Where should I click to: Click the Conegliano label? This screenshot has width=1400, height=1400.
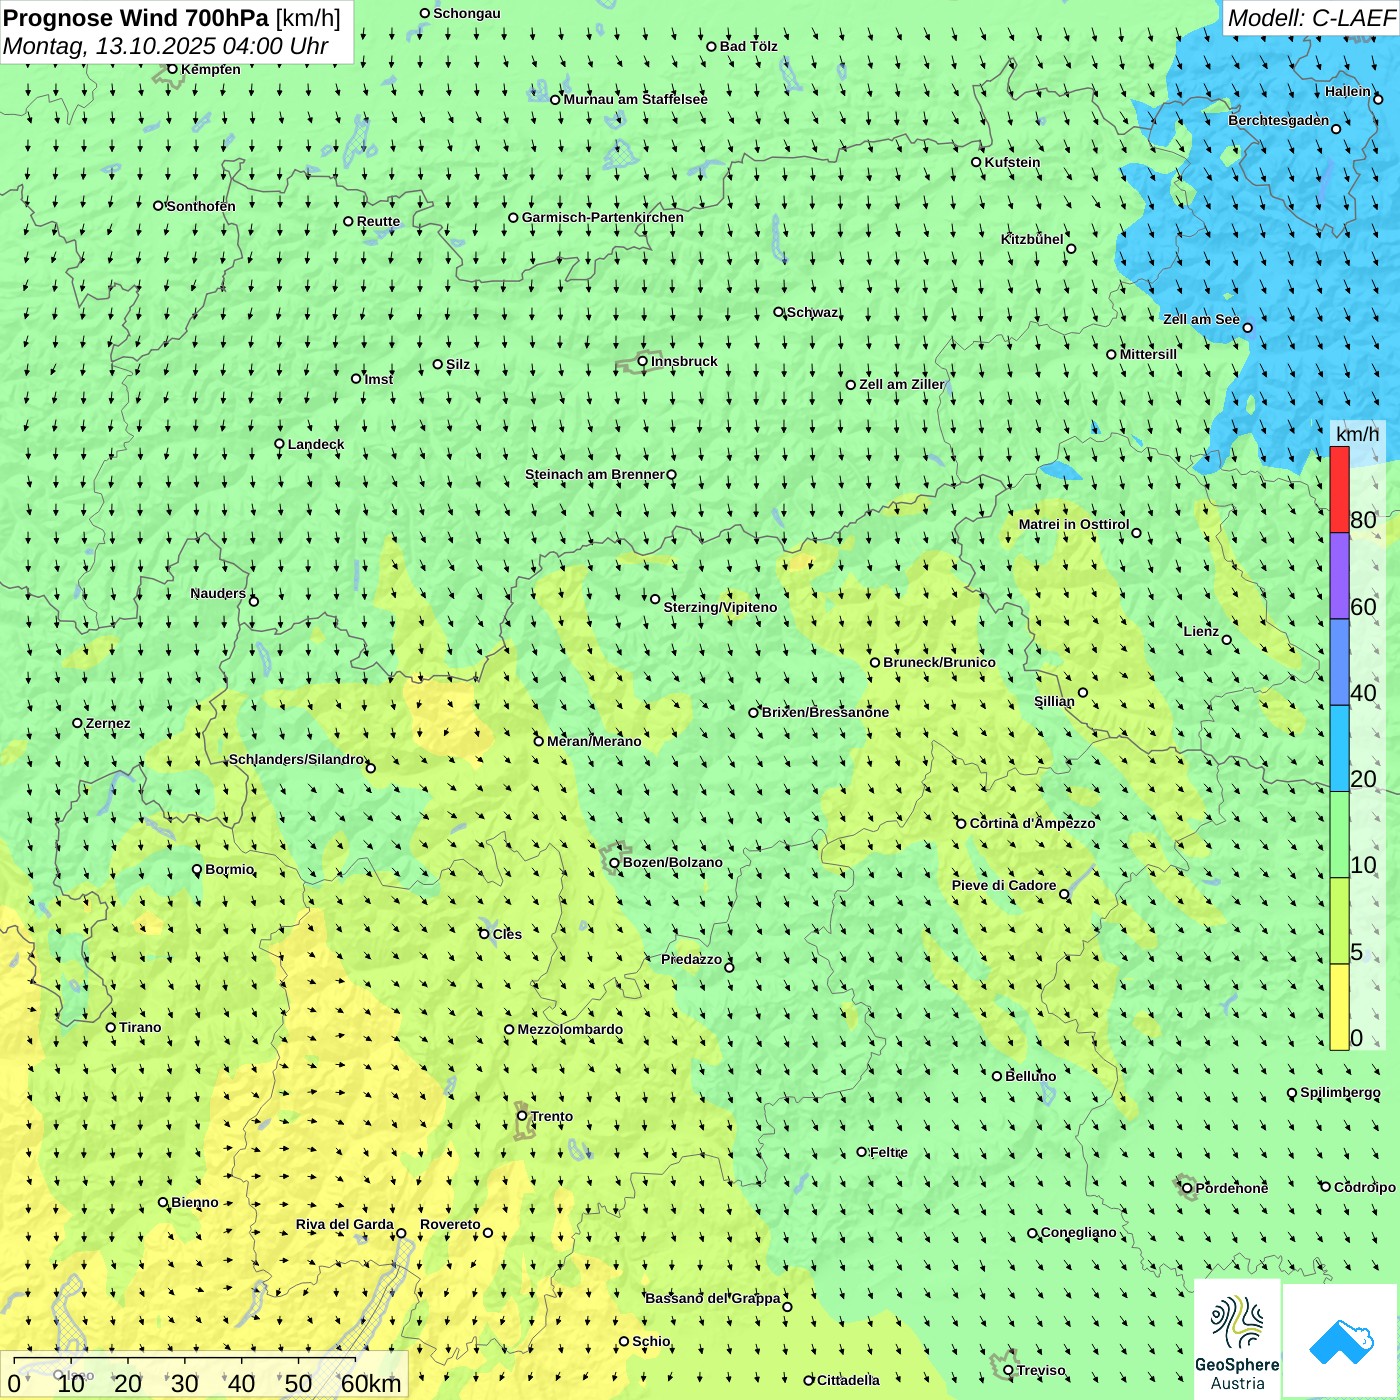pos(1079,1232)
